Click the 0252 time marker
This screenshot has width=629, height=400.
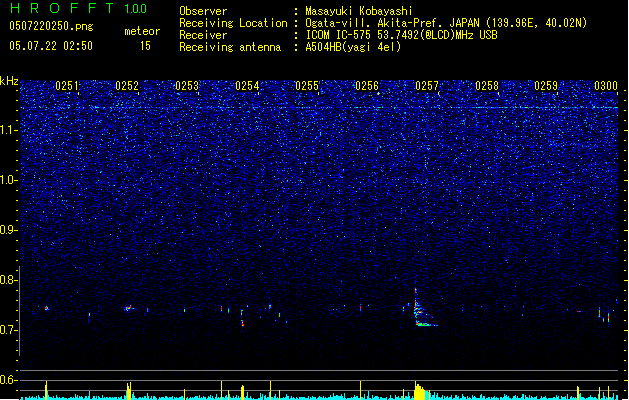[x=127, y=86]
